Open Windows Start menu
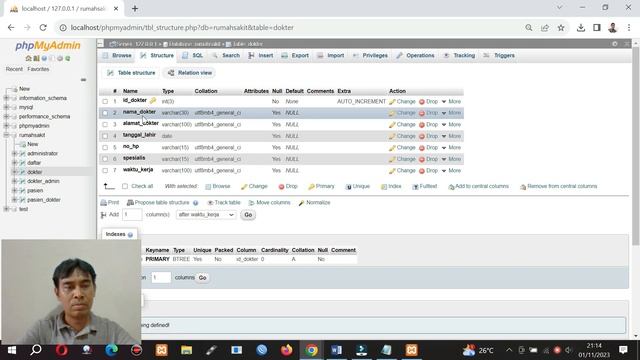Viewport: 640px width, 360px height. 11,350
